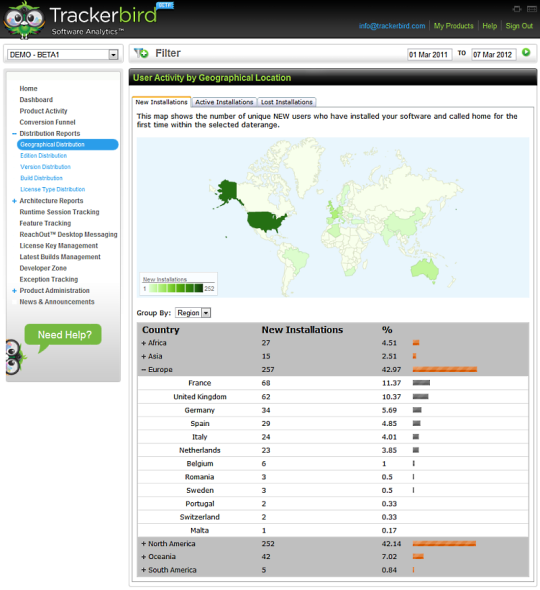The width and height of the screenshot is (540, 590).
Task: Open the Group By Region dropdown
Action: [193, 313]
